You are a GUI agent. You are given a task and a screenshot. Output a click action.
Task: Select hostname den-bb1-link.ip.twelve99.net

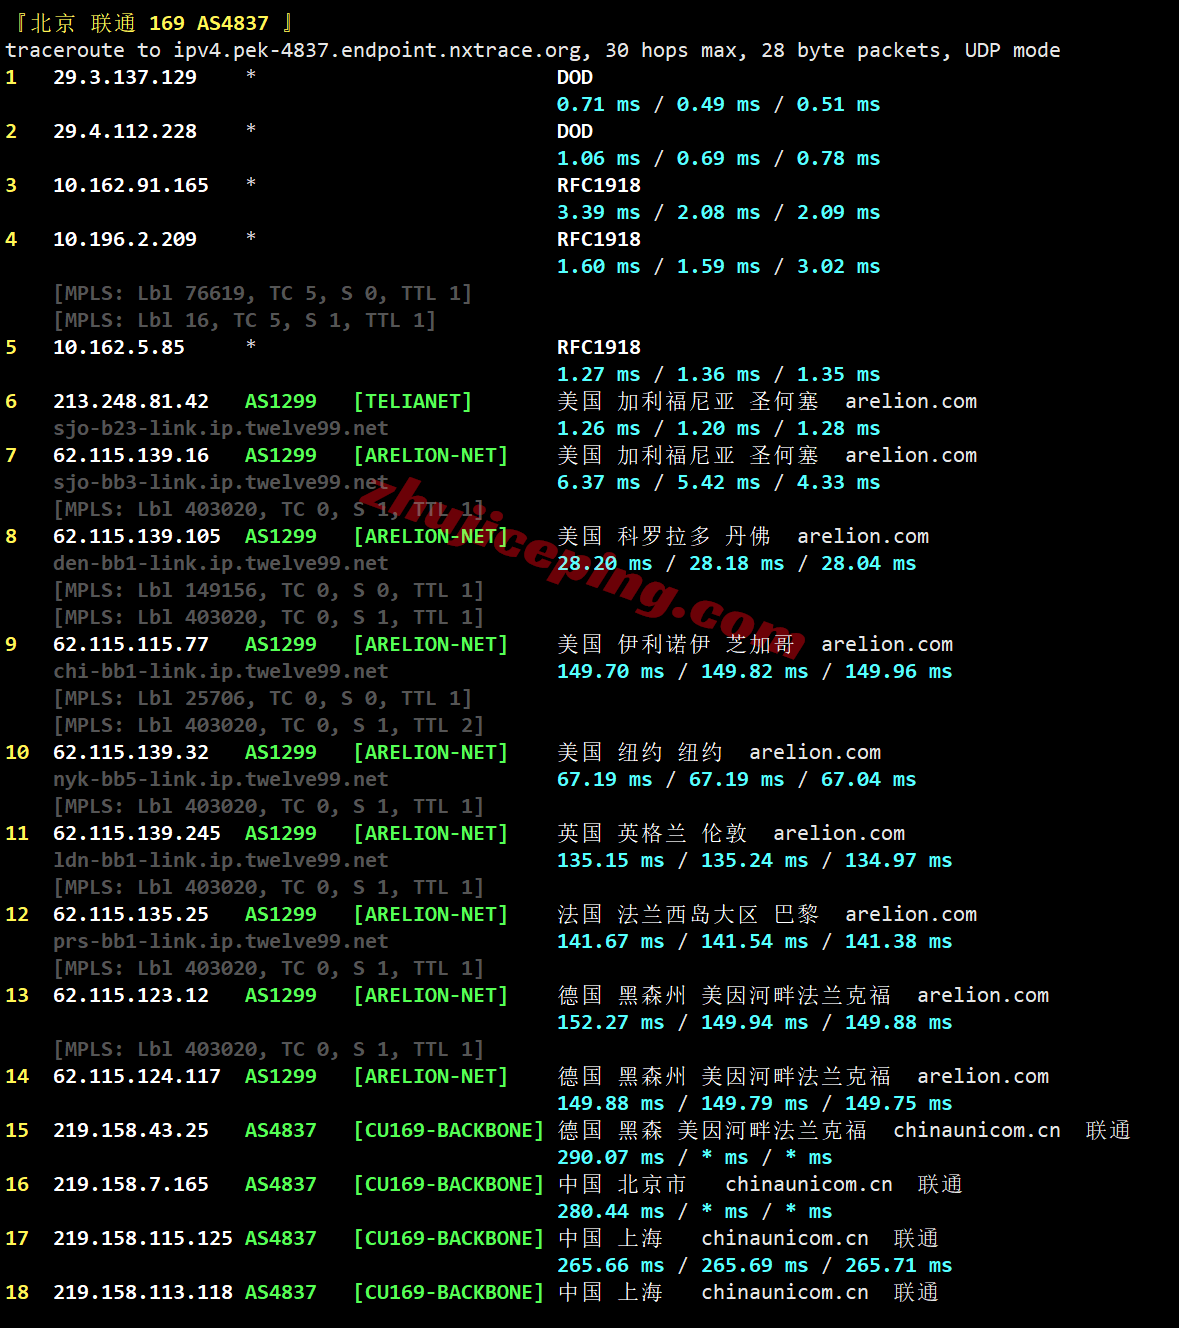tap(220, 563)
